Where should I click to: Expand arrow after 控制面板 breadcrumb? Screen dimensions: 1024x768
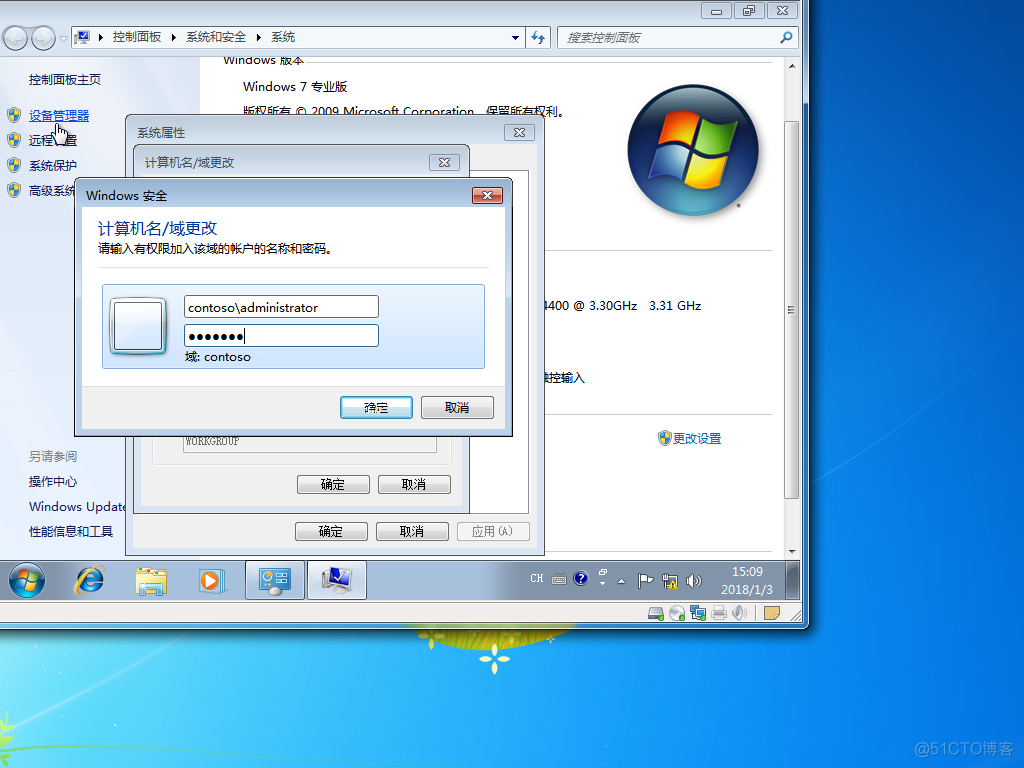tap(174, 37)
